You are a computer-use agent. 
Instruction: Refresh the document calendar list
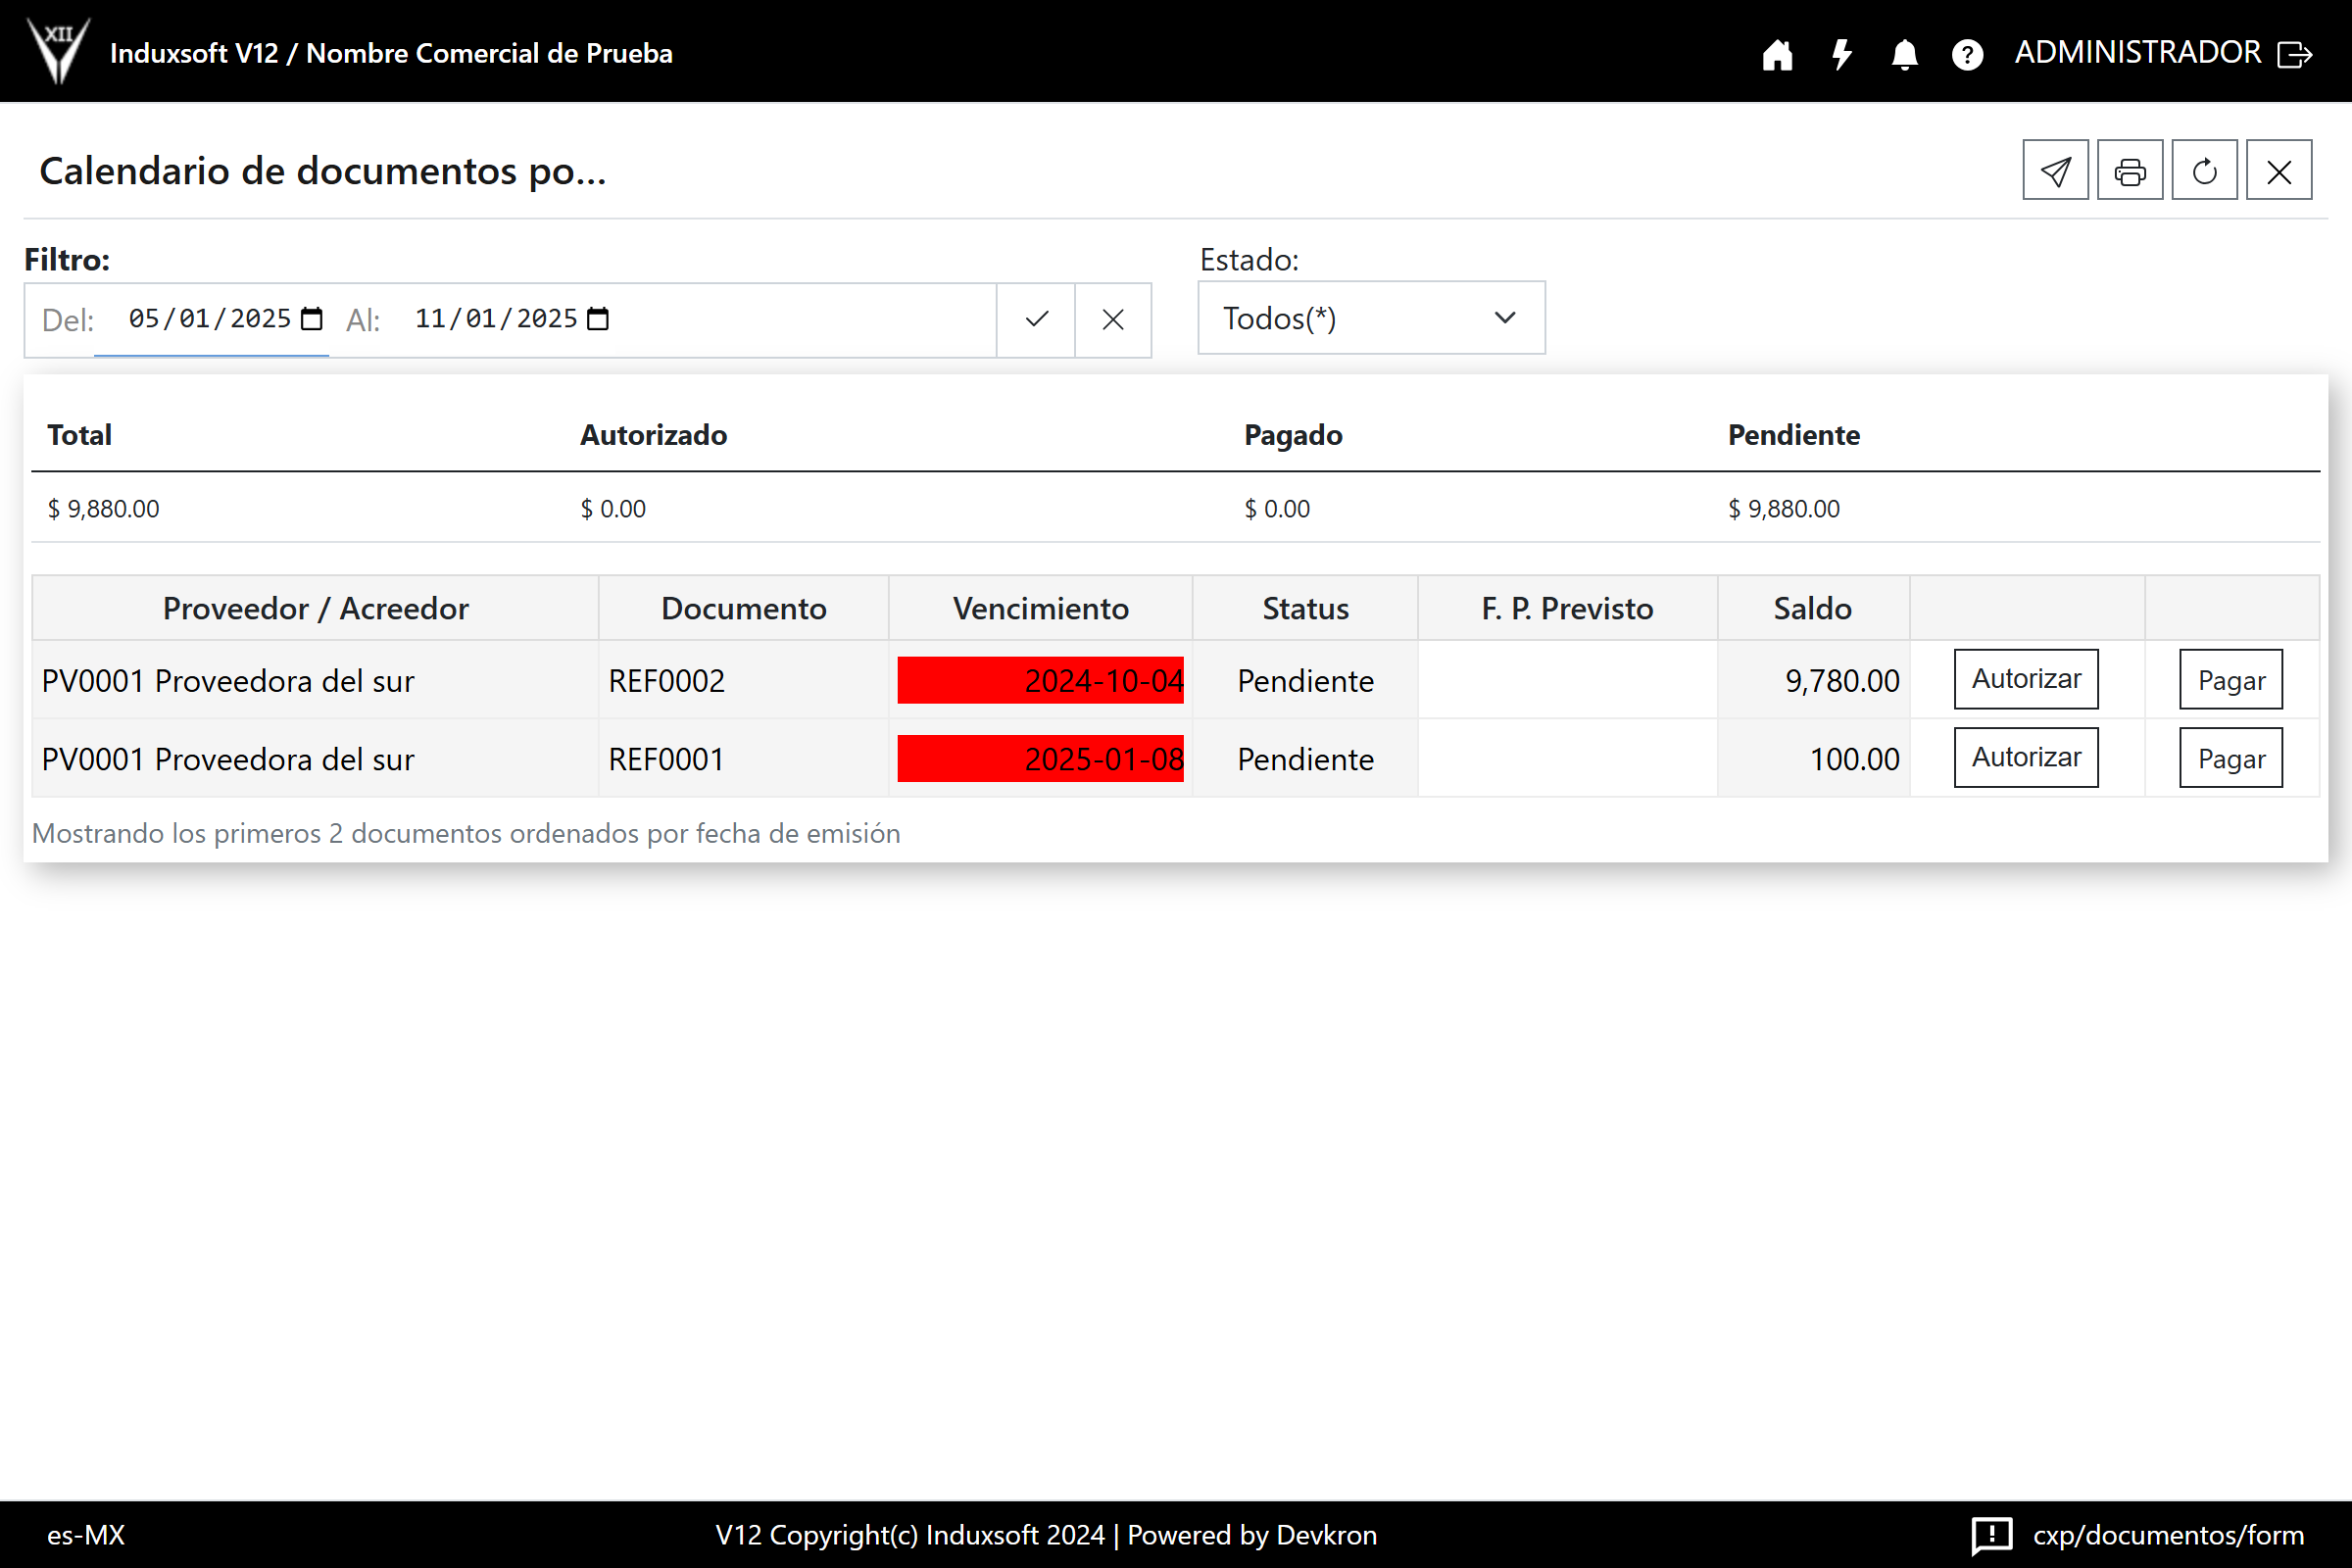(x=2204, y=171)
